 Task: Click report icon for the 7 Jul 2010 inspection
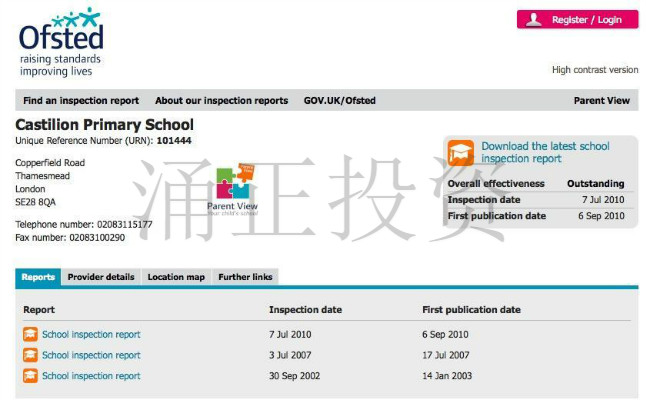click(x=30, y=334)
